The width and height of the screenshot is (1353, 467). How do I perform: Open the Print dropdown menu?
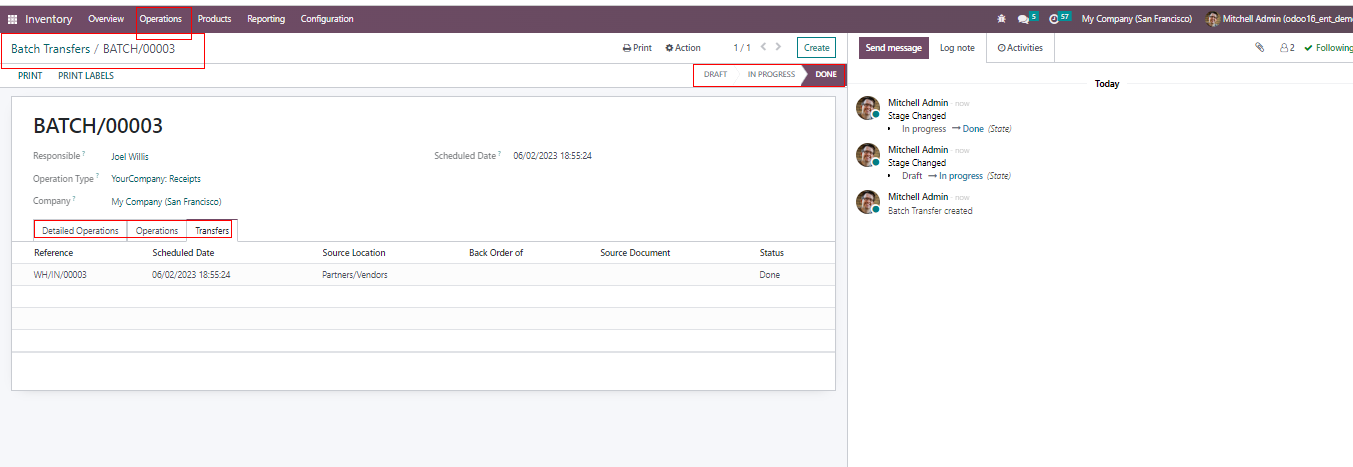[x=637, y=47]
